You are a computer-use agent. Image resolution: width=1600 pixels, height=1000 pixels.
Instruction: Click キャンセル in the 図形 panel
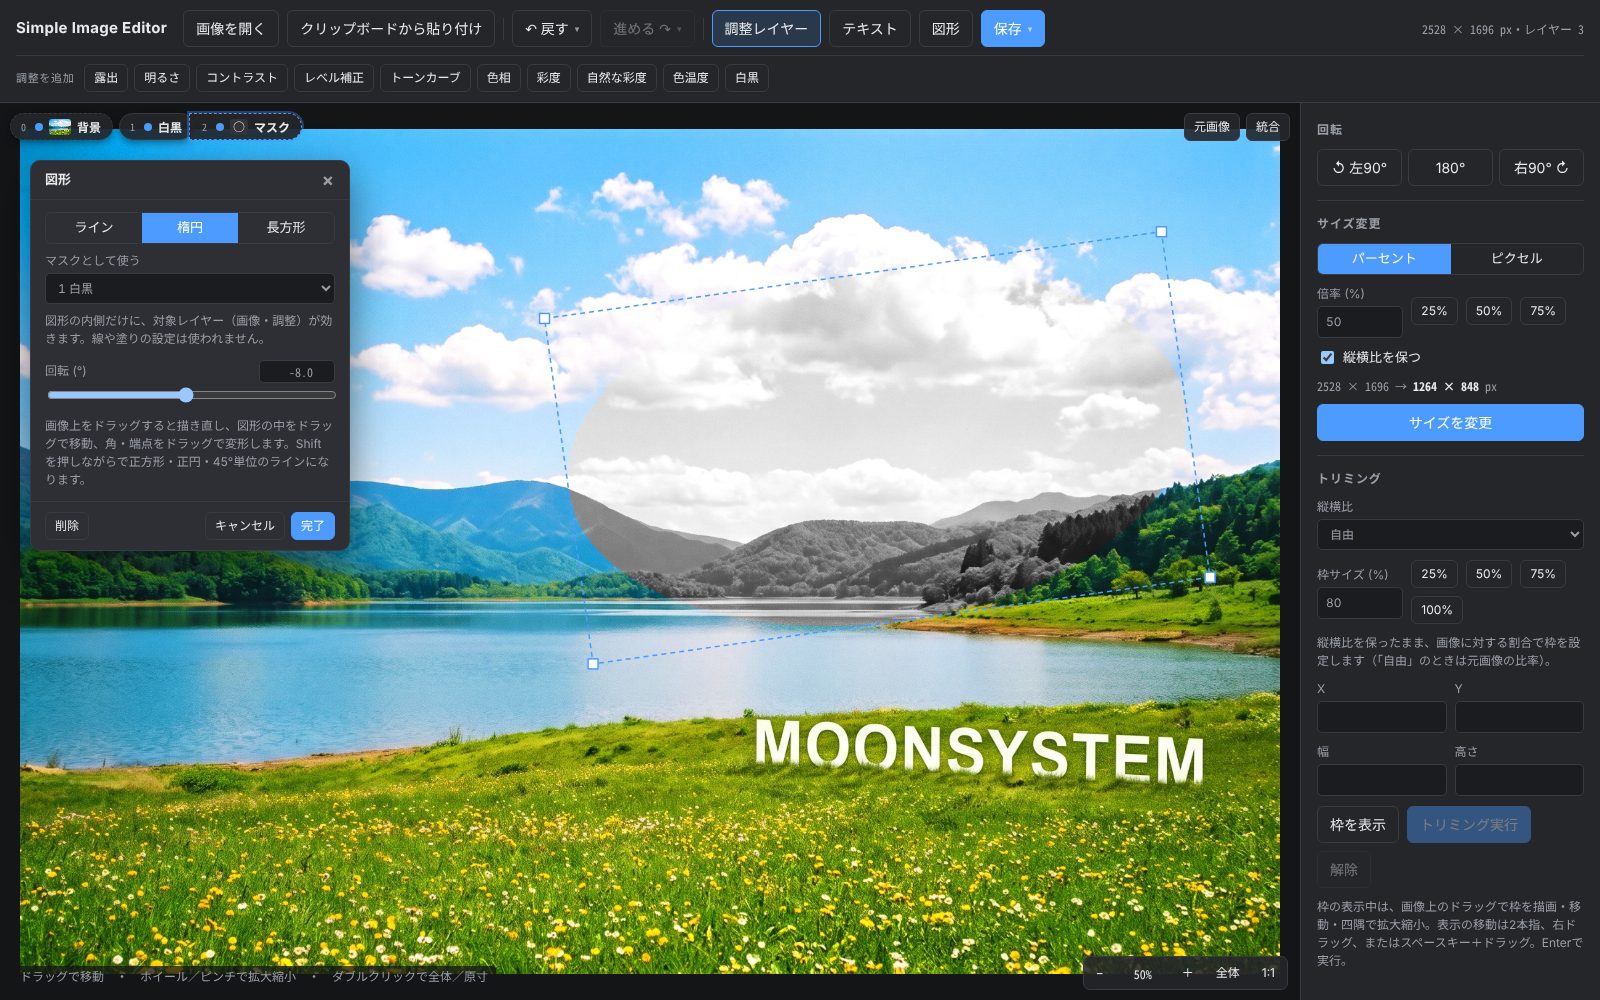[x=245, y=526]
